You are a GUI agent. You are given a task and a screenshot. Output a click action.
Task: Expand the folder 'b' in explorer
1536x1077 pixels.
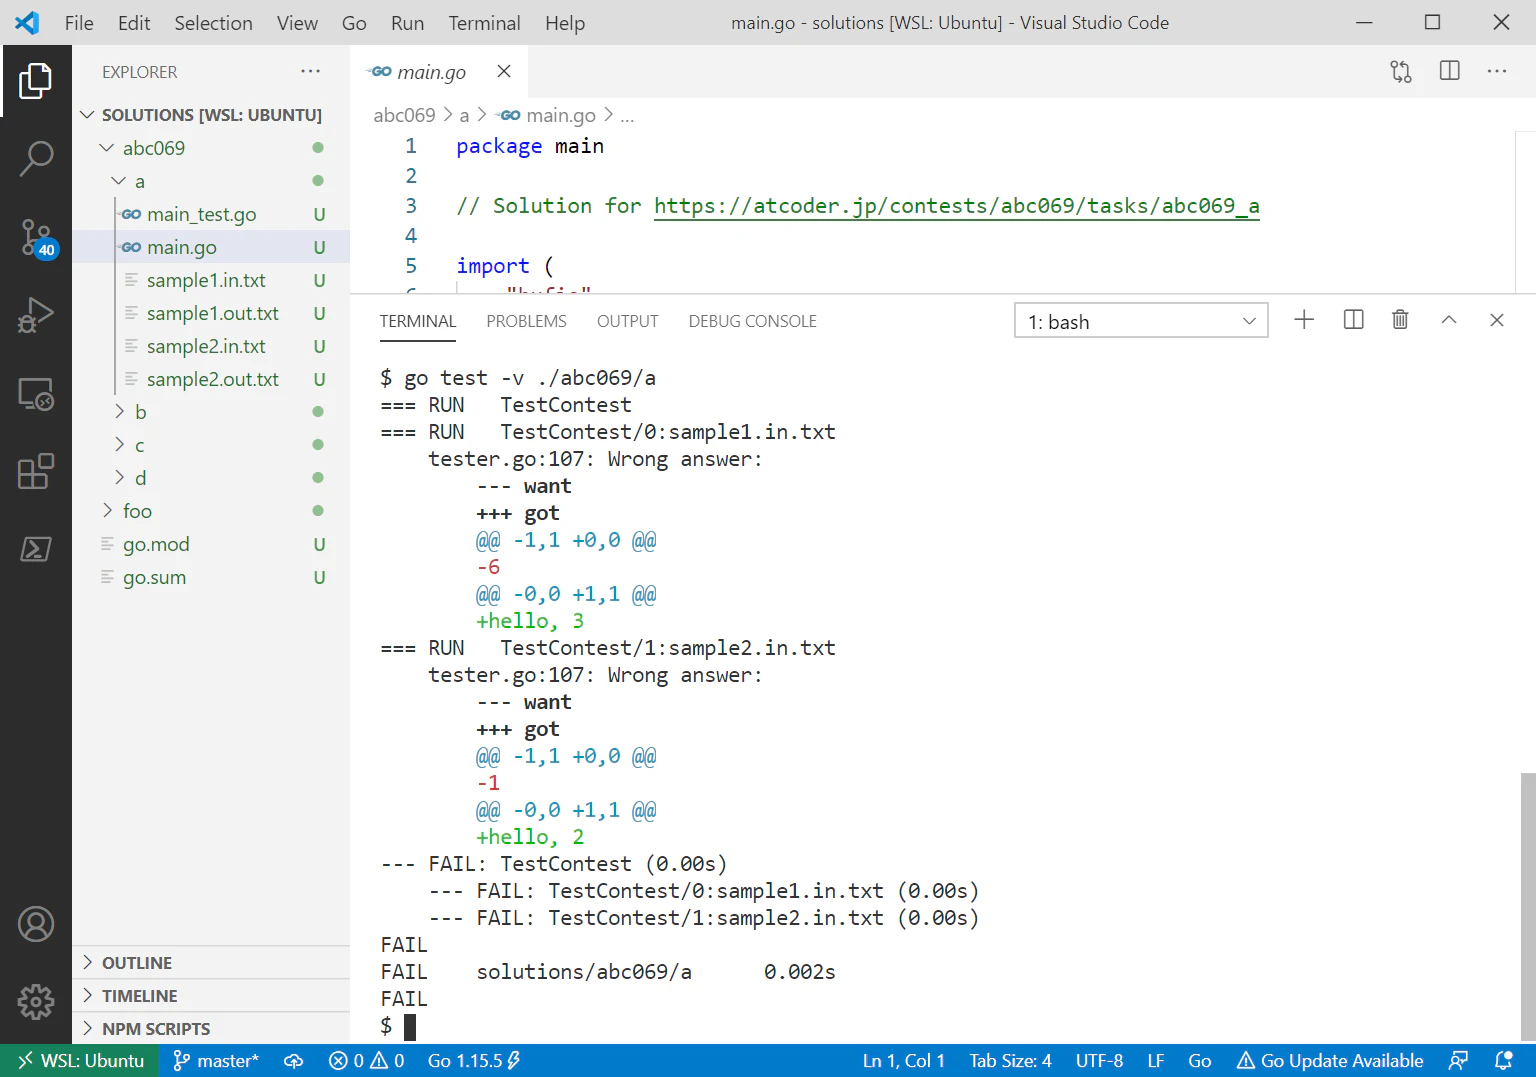(140, 412)
